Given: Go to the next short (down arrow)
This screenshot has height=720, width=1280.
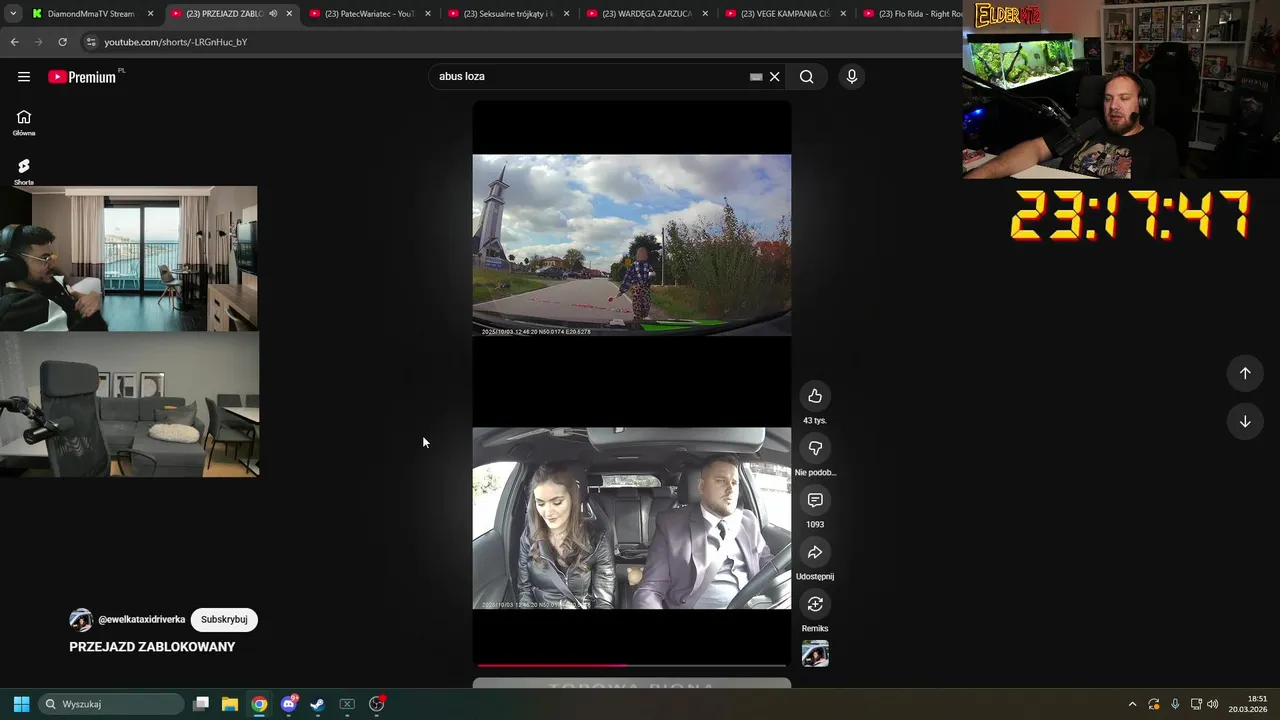Looking at the screenshot, I should coord(1245,421).
